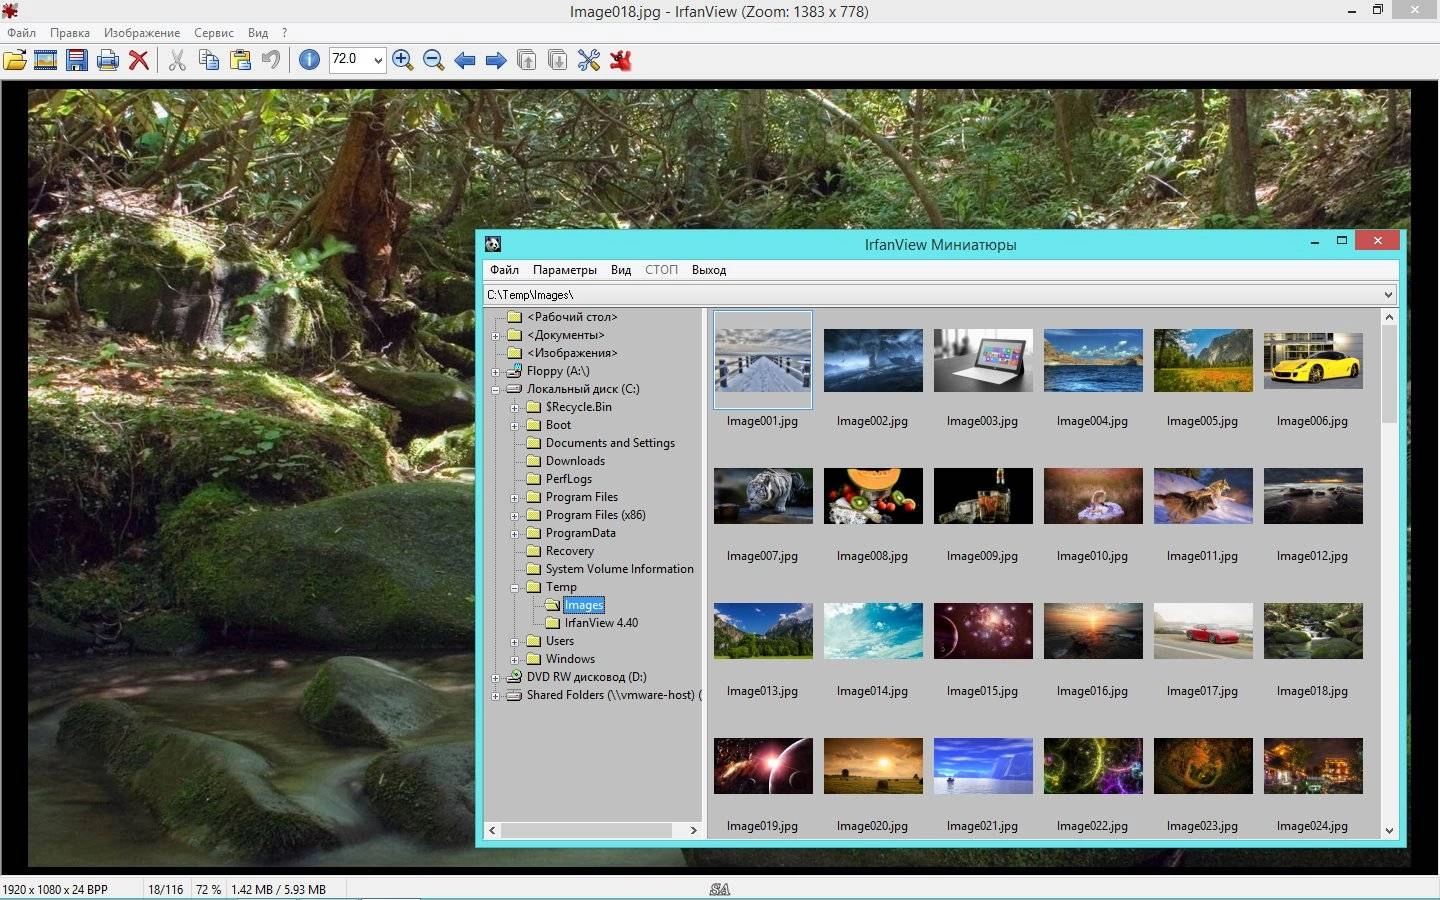Open the Изображение menu
The image size is (1440, 900).
coord(142,33)
